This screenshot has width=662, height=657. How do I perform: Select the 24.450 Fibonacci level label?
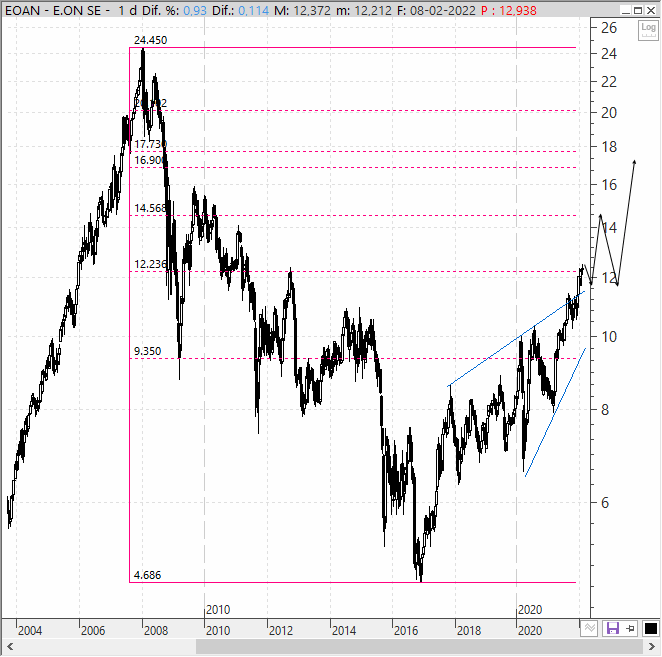pos(150,40)
